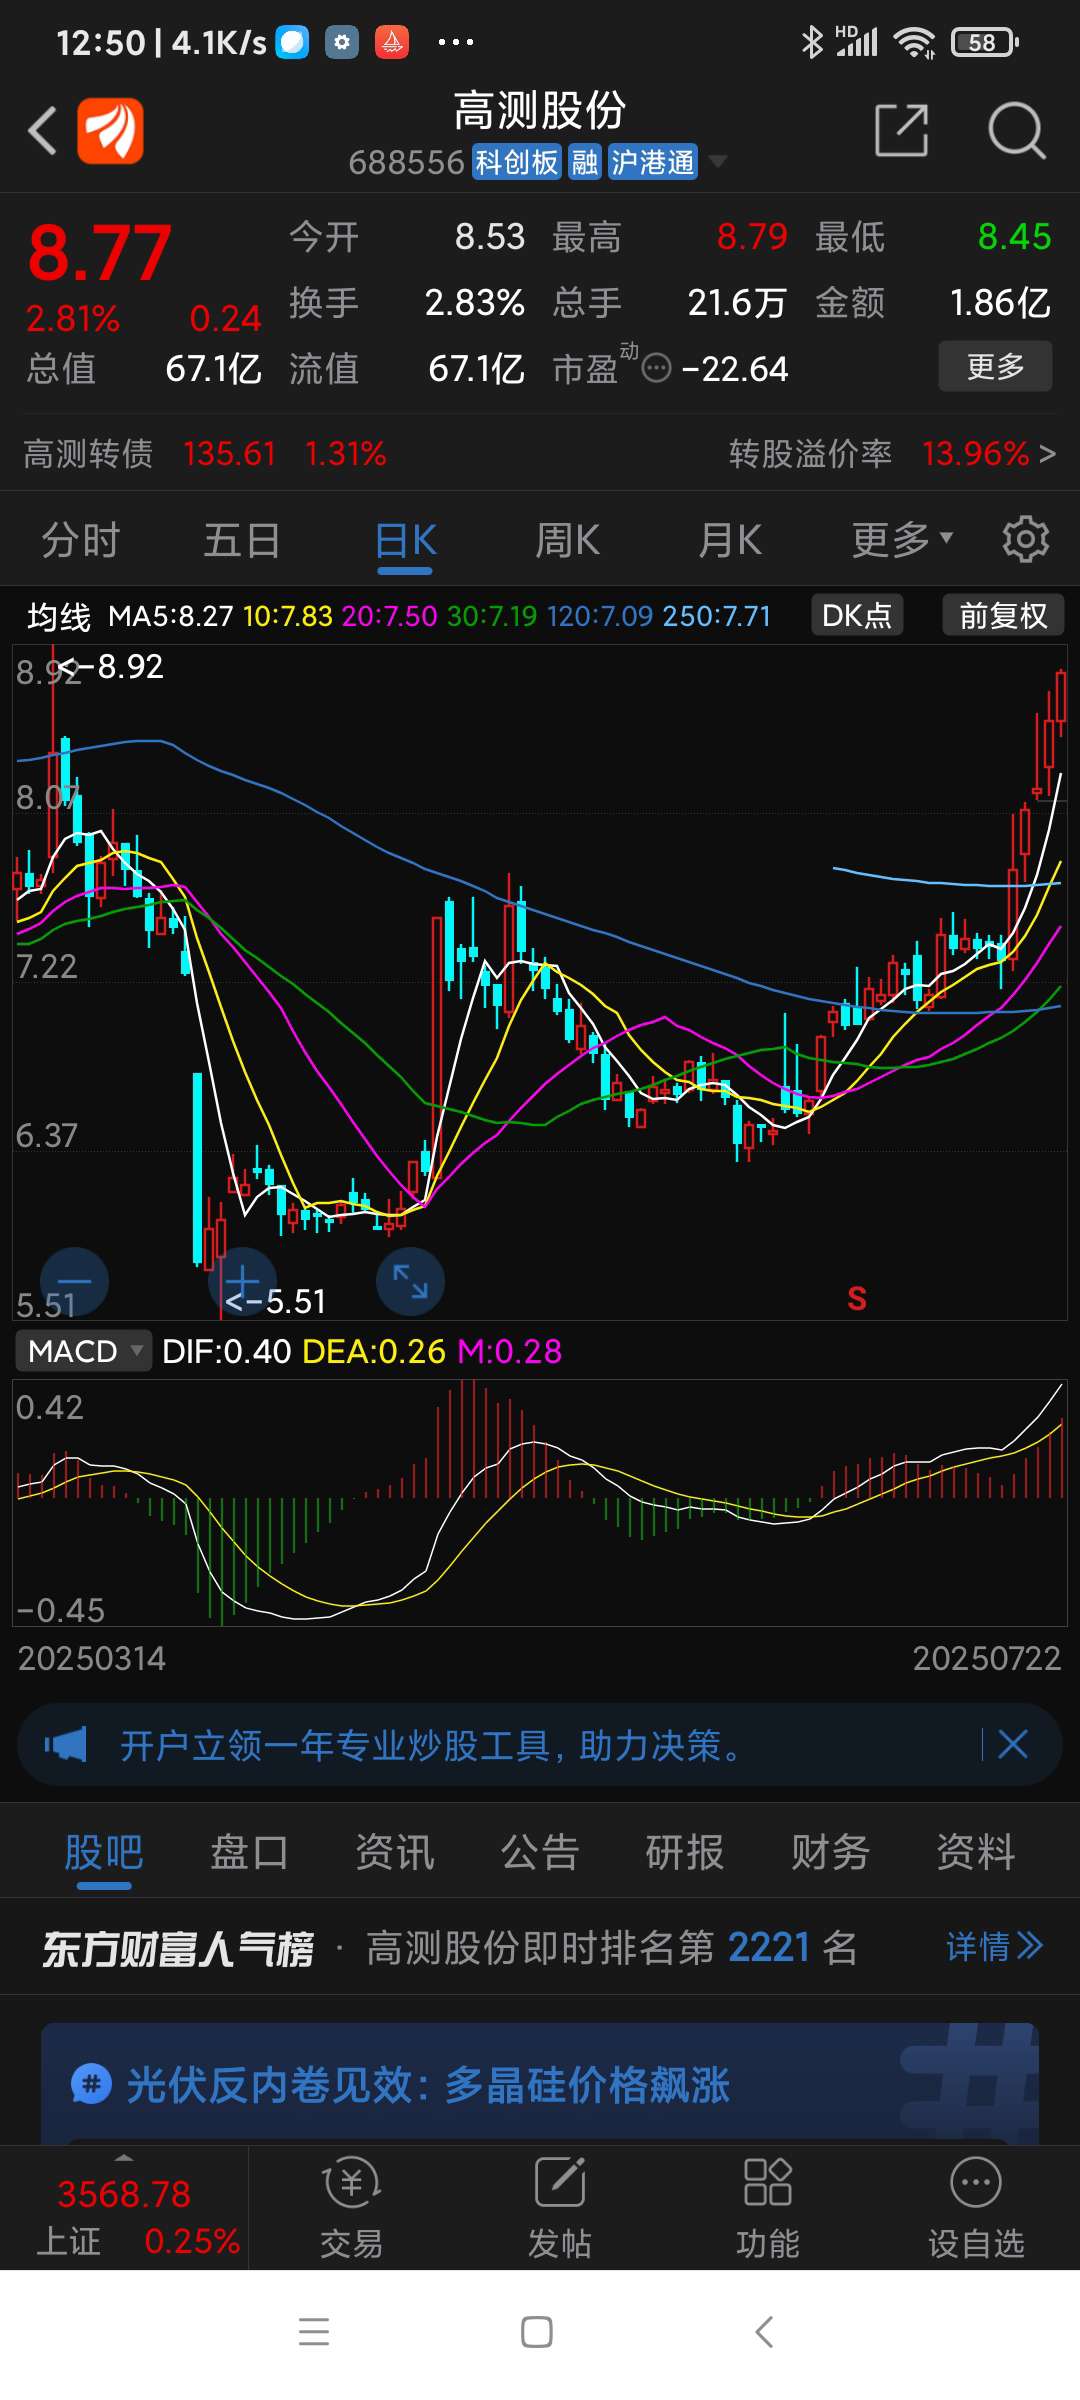The image size is (1080, 2400).
Task: Expand stock tag dropdown arrow after 沪港通
Action: pos(717,161)
